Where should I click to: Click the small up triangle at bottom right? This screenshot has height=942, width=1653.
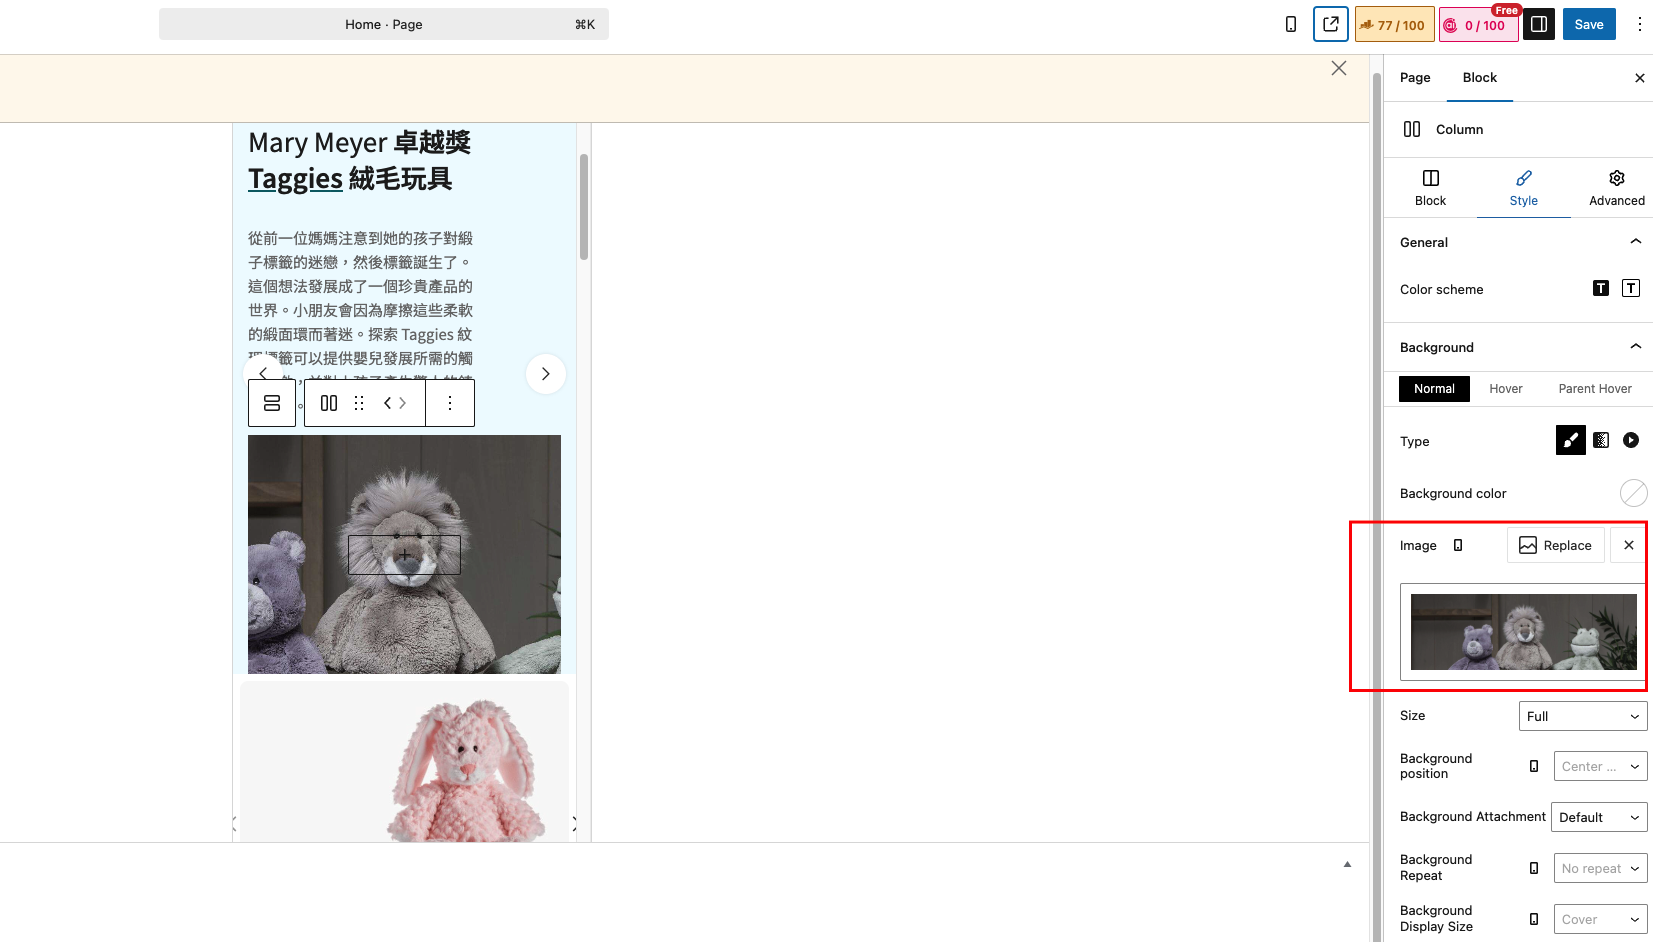[1347, 864]
